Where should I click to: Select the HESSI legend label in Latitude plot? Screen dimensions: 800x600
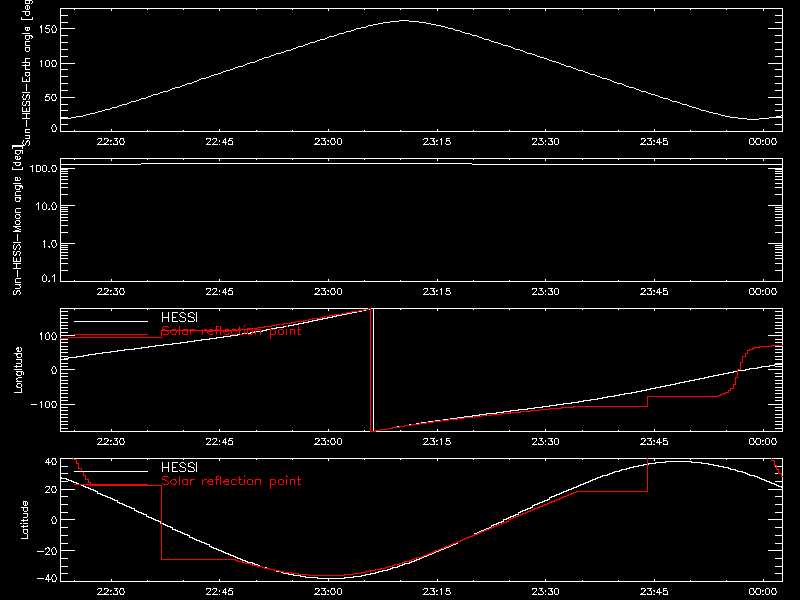pos(179,467)
